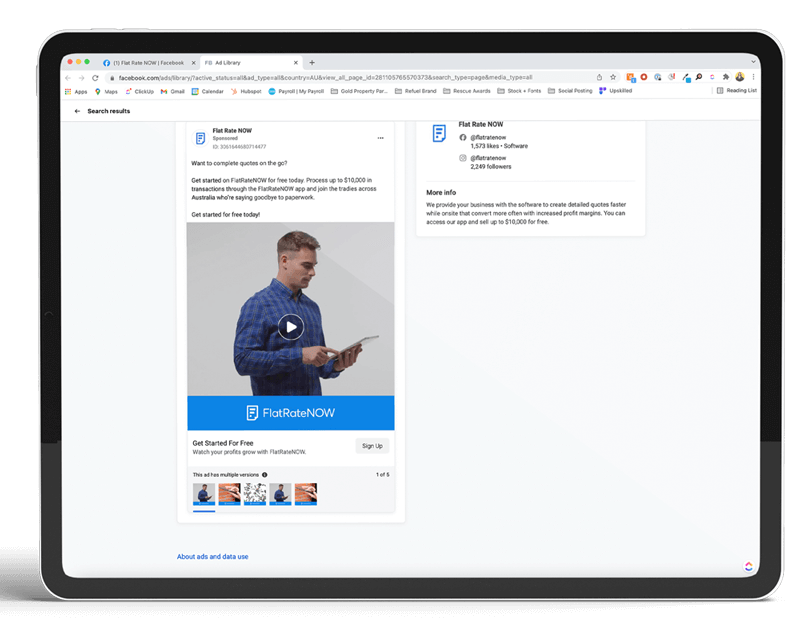Select the fifth ad version thumbnail

click(306, 494)
